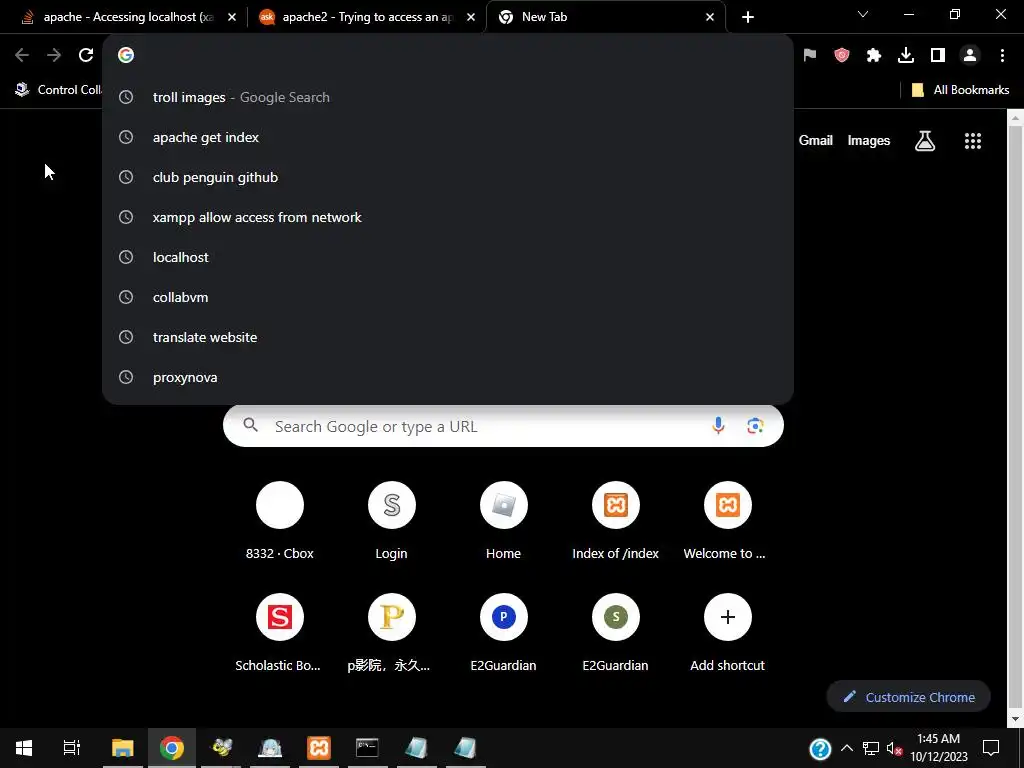The height and width of the screenshot is (768, 1024).
Task: Click the Customize Chrome button
Action: point(908,697)
